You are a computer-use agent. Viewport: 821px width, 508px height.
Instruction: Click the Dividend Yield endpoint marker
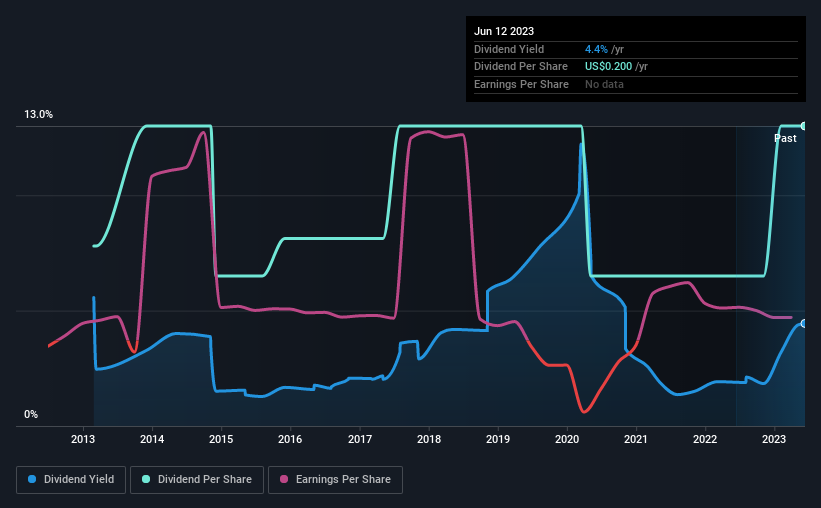click(804, 324)
